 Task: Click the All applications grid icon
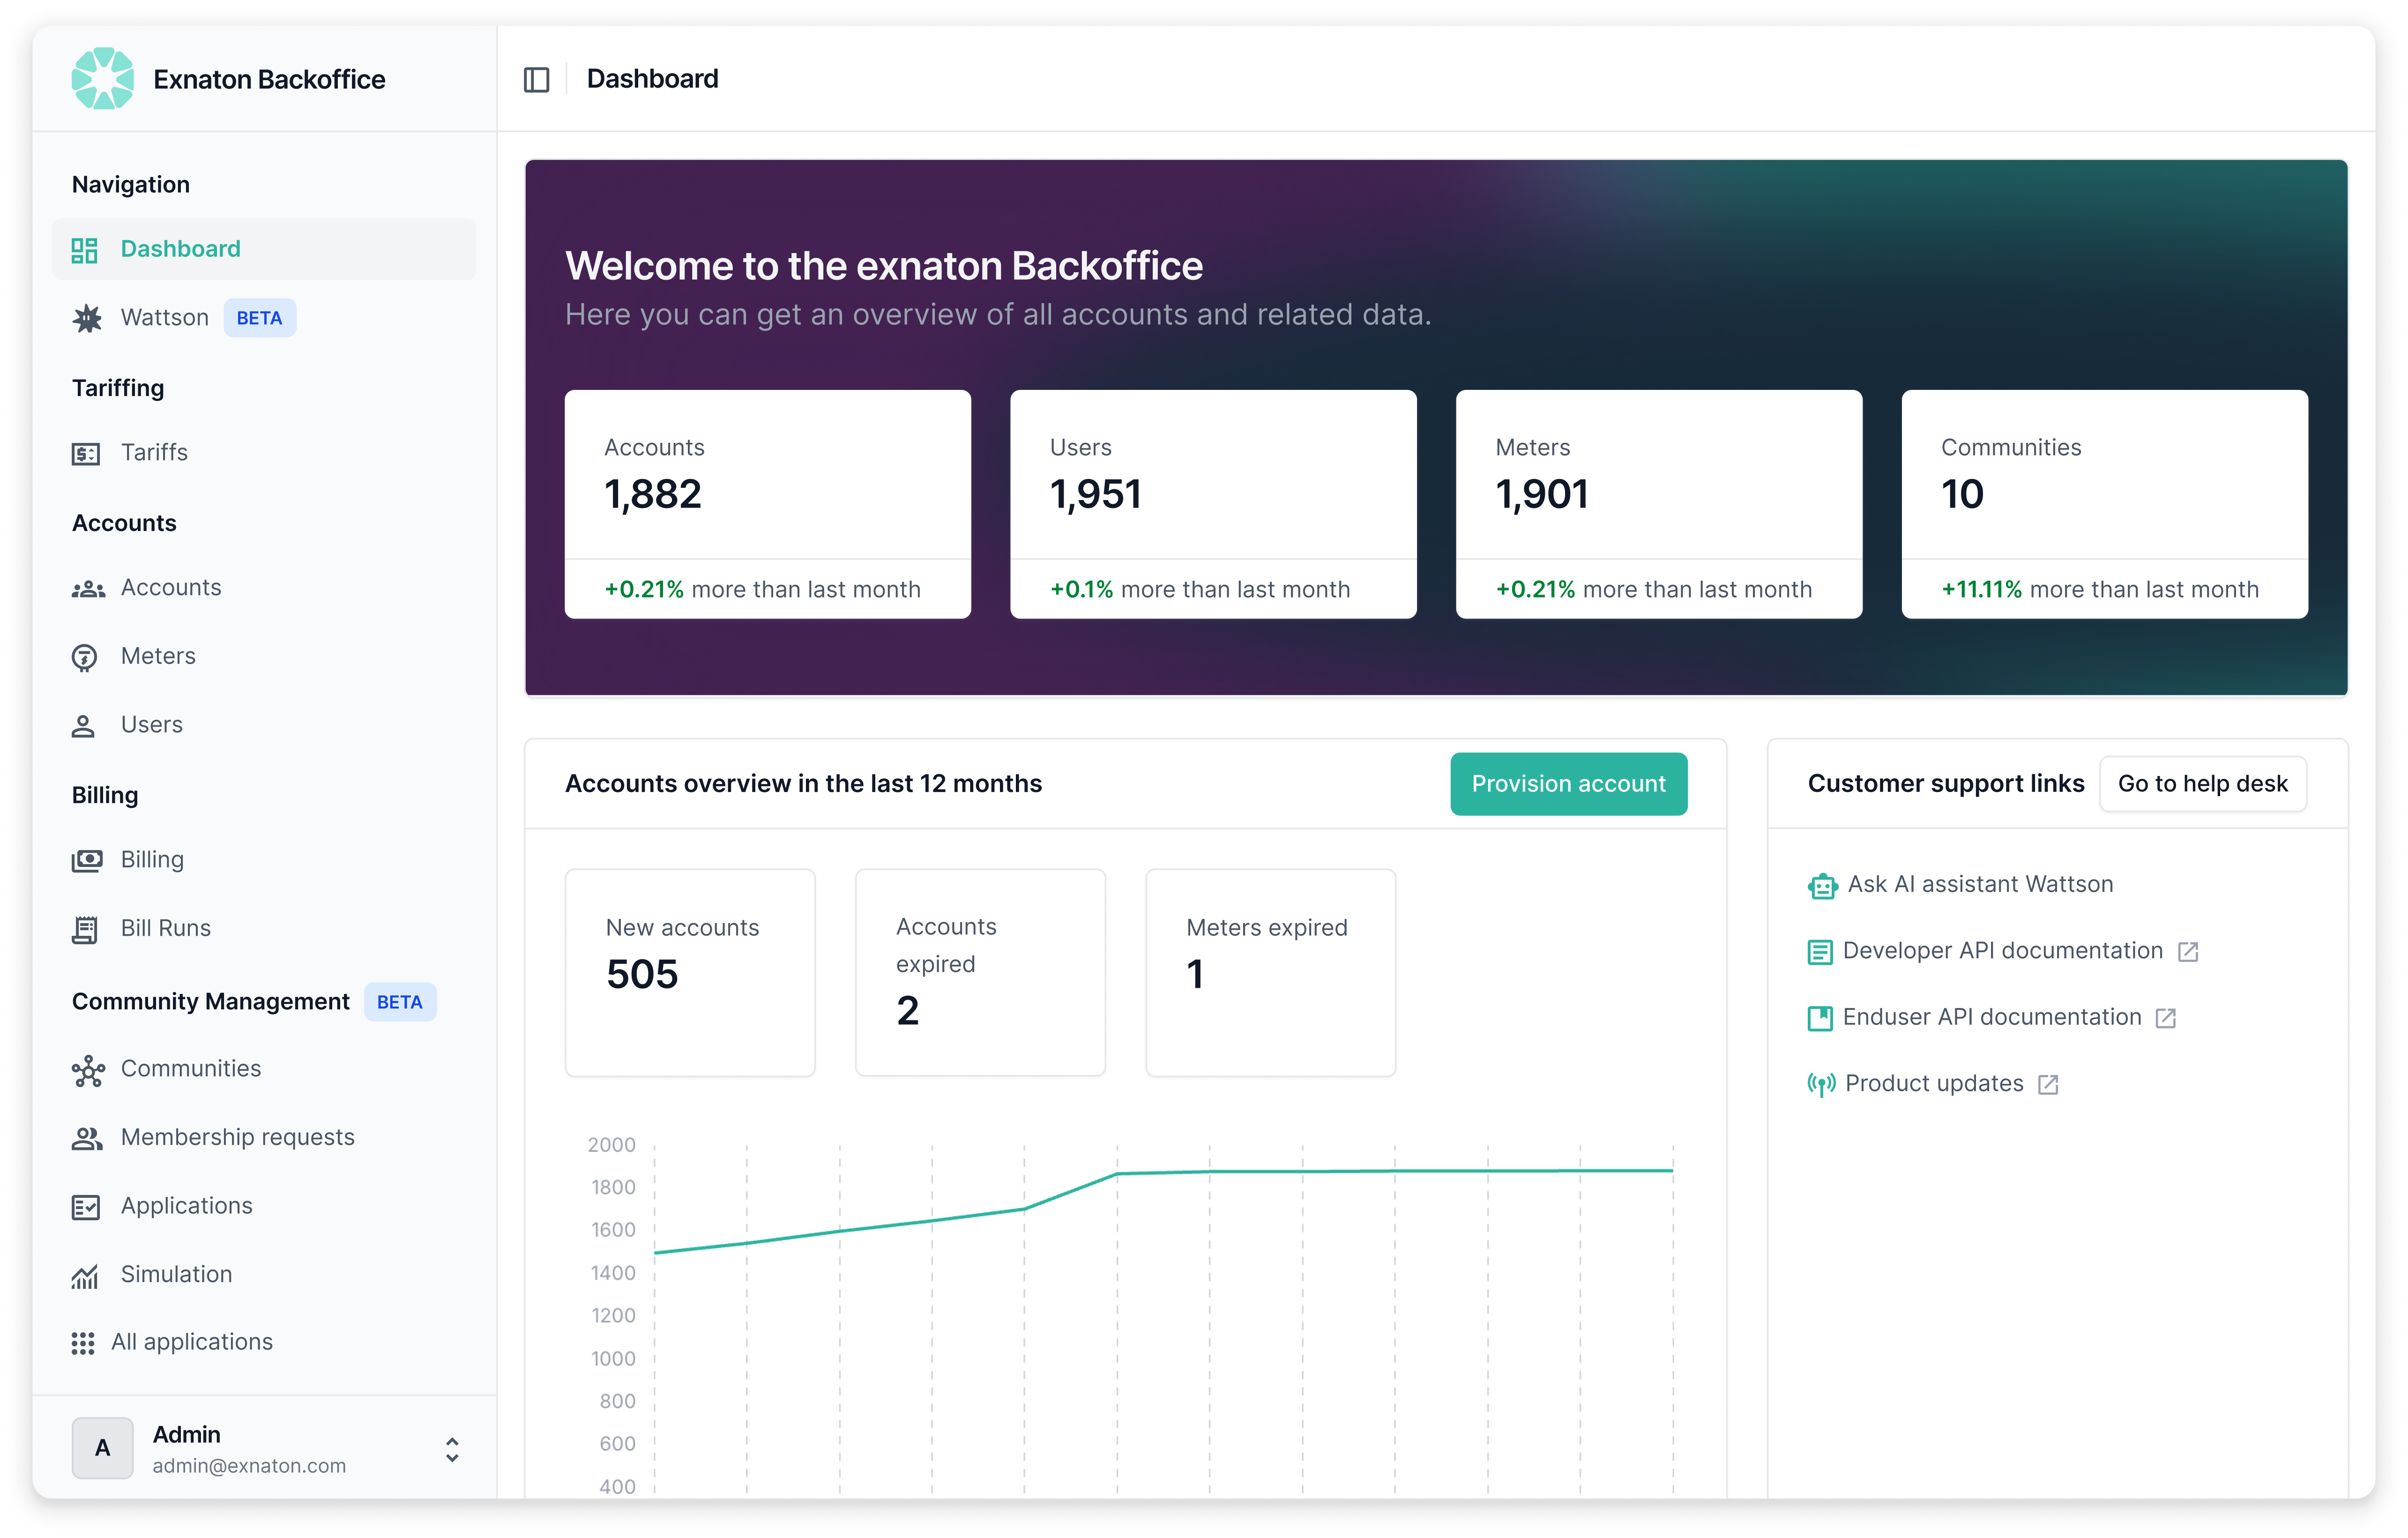[83, 1343]
